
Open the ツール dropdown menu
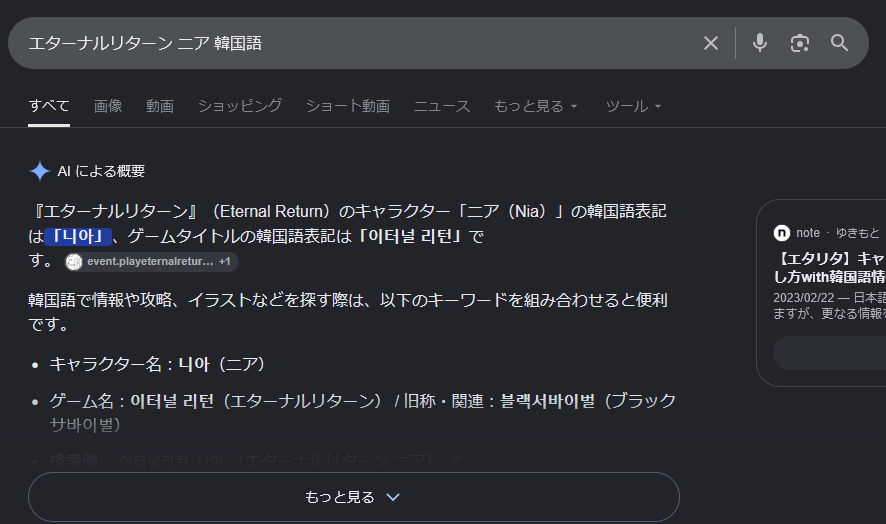pyautogui.click(x=633, y=106)
